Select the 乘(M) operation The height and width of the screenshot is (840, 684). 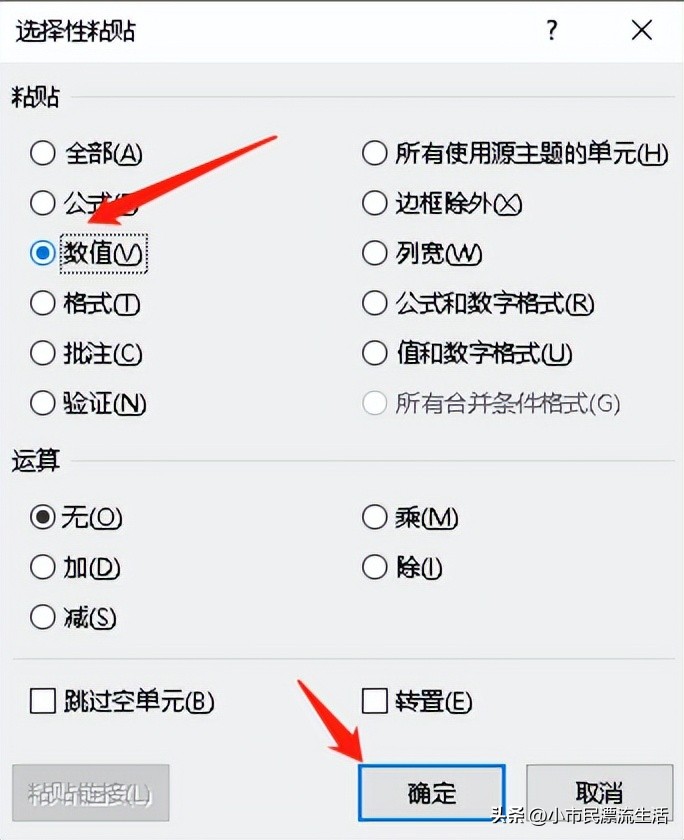(x=374, y=518)
